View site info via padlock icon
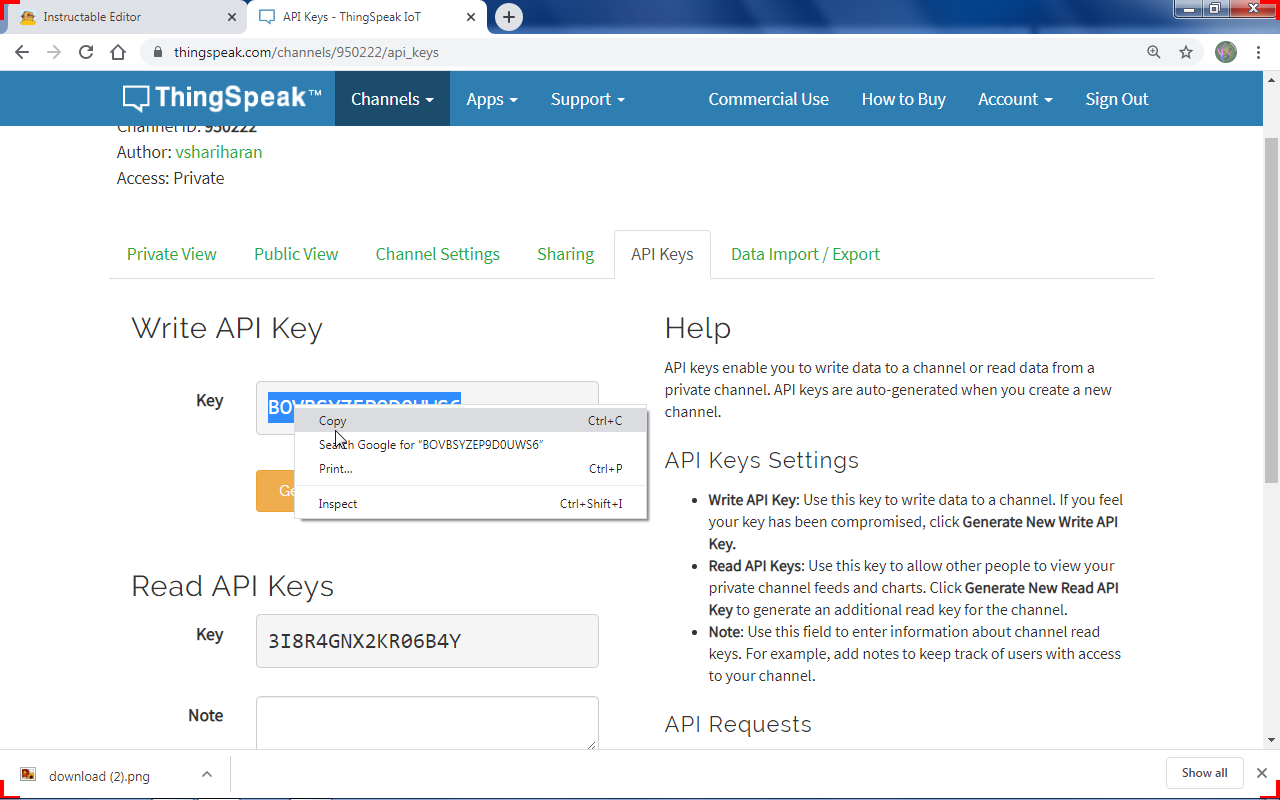Screen dimensions: 1280x800 158,52
